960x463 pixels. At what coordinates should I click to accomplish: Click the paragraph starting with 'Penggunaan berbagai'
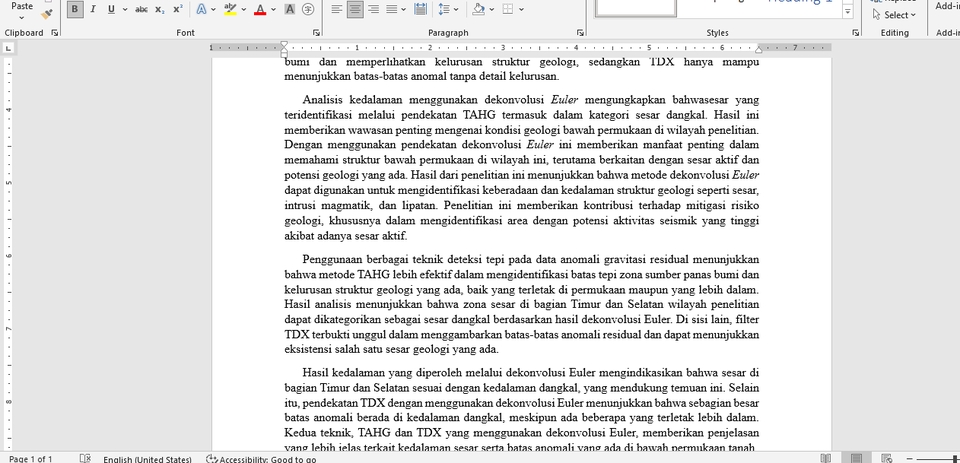pyautogui.click(x=522, y=304)
